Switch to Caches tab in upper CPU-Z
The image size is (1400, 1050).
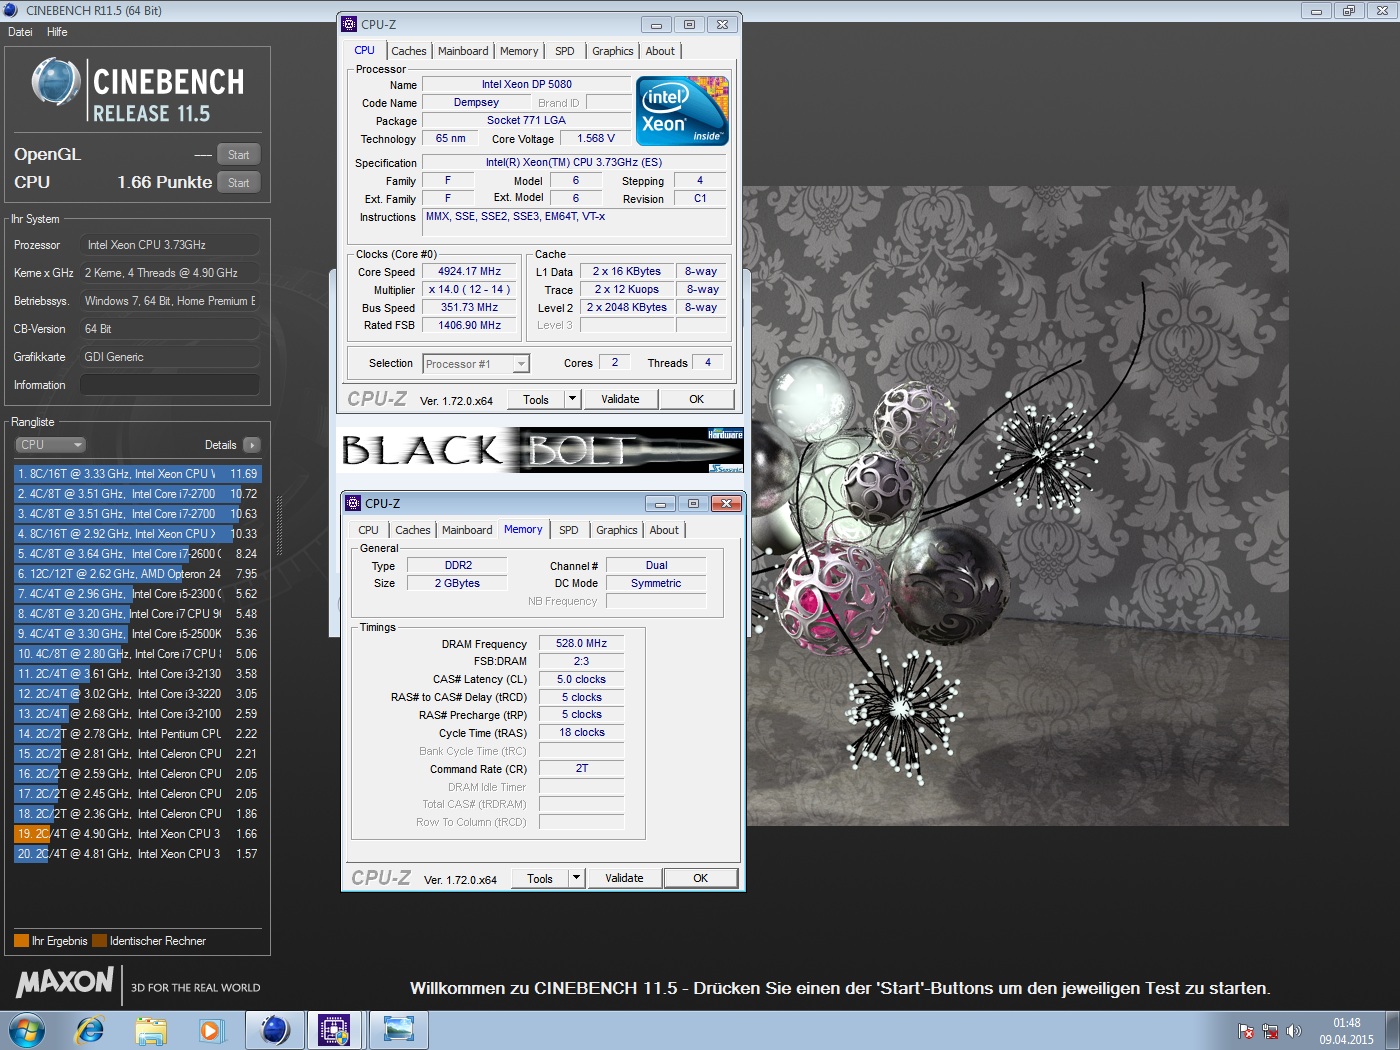coord(409,51)
